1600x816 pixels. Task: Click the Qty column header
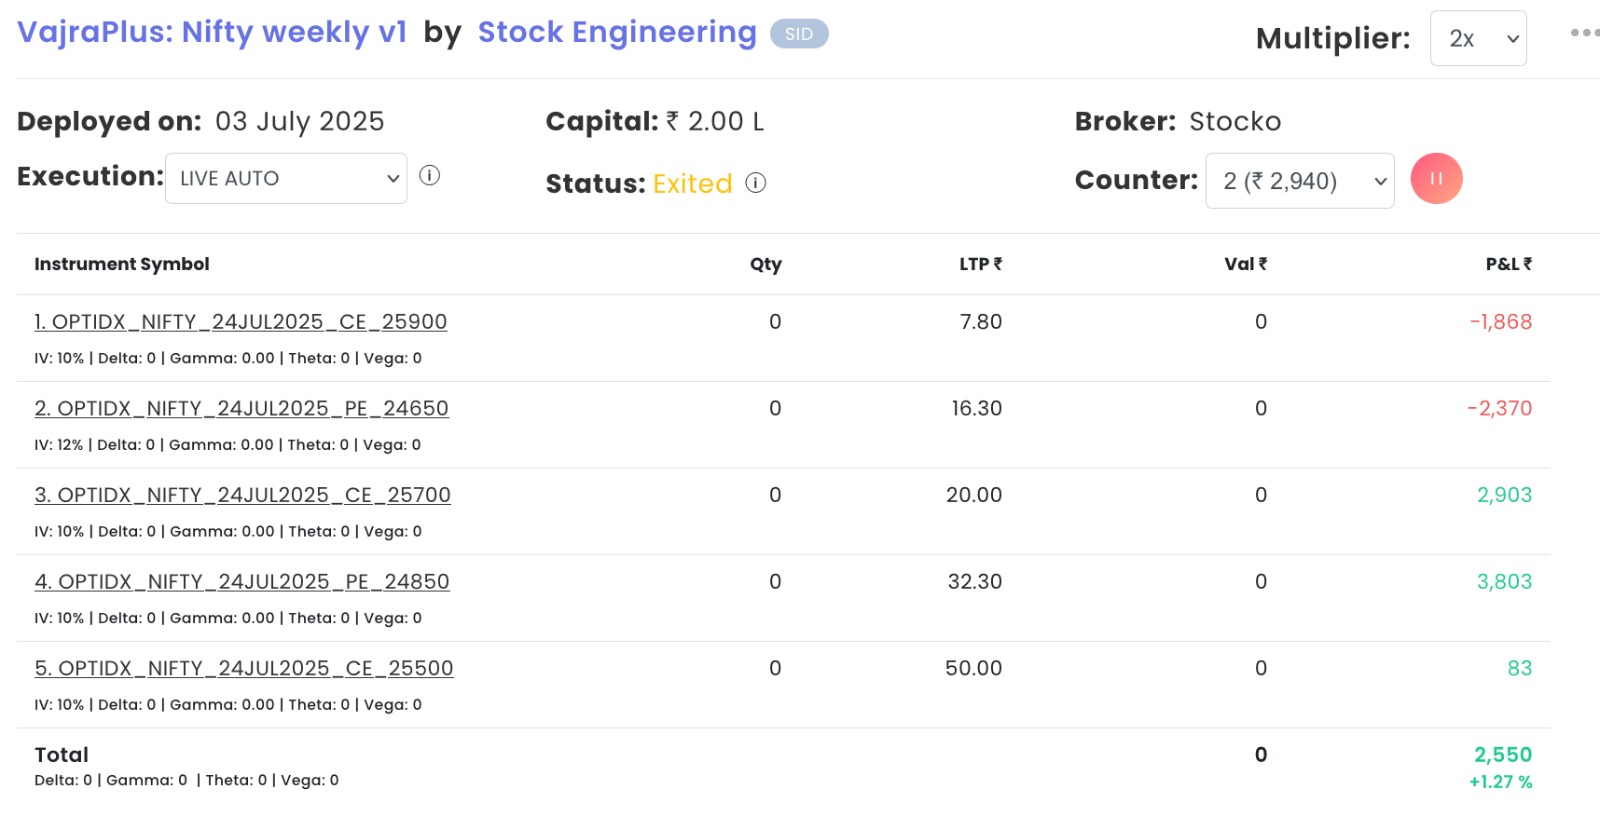[x=766, y=264]
